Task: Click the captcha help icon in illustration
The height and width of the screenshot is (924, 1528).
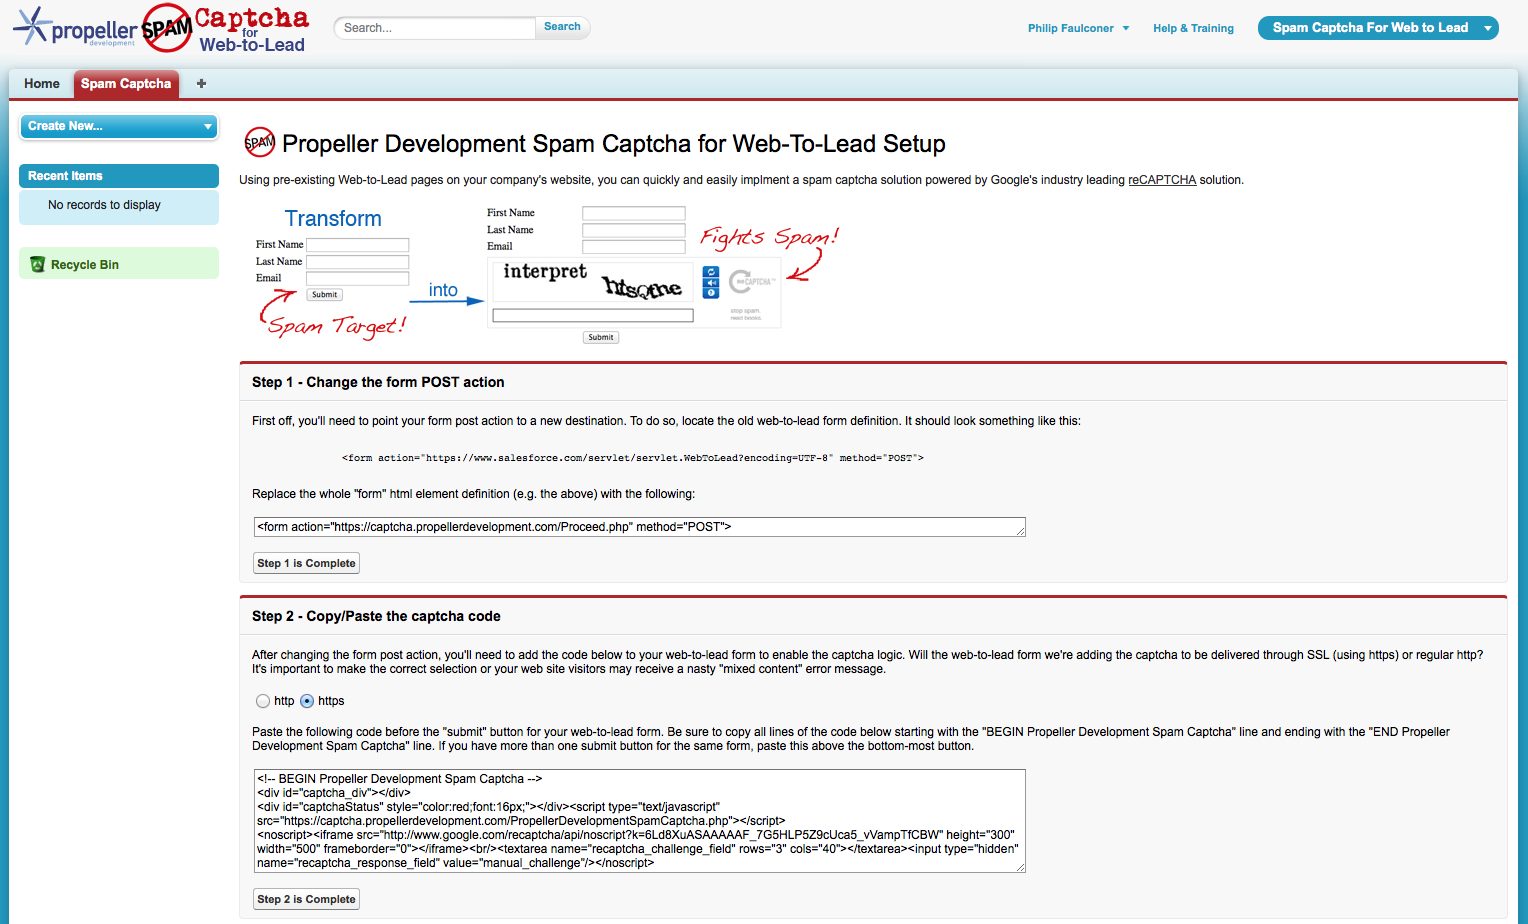Action: [x=711, y=293]
